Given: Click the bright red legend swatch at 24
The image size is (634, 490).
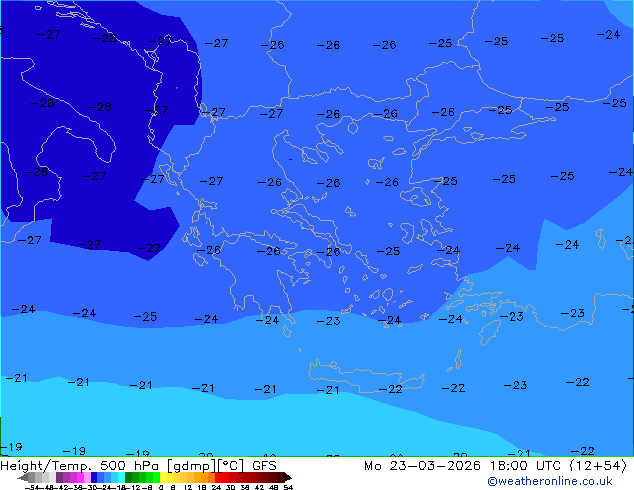Looking at the screenshot, I should click(x=218, y=477).
